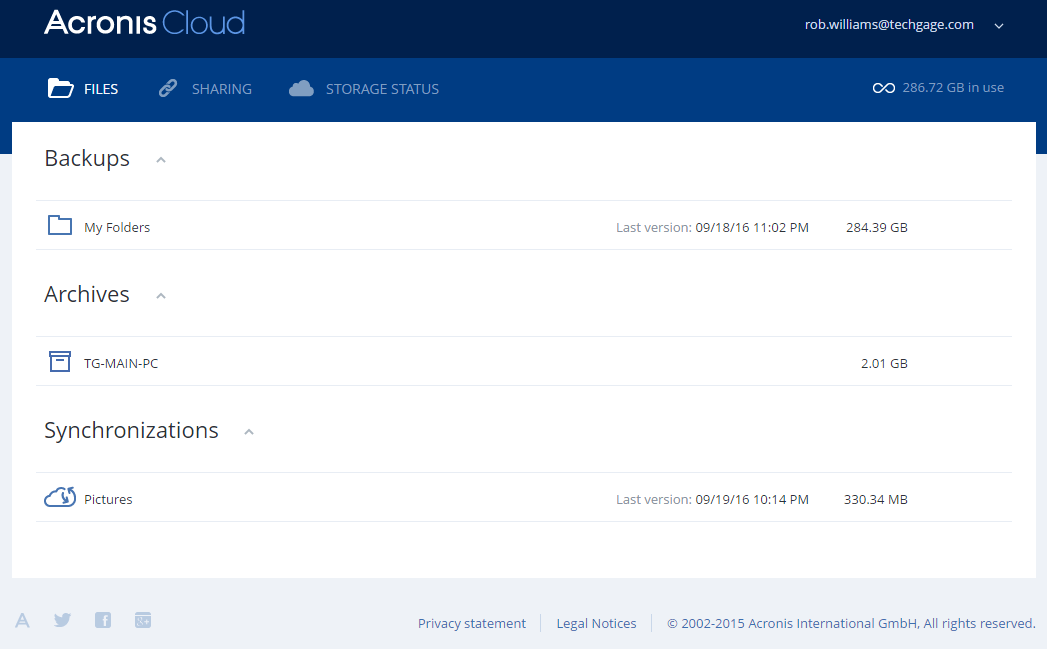This screenshot has height=649, width=1047.
Task: Click the 09/18/16 11:02 PM version date
Action: 752,228
